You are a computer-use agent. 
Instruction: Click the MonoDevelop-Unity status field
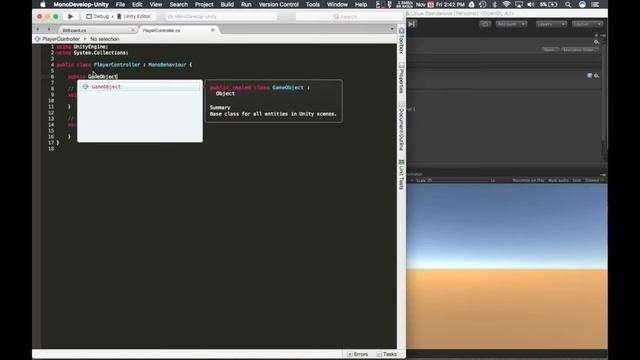(221, 16)
